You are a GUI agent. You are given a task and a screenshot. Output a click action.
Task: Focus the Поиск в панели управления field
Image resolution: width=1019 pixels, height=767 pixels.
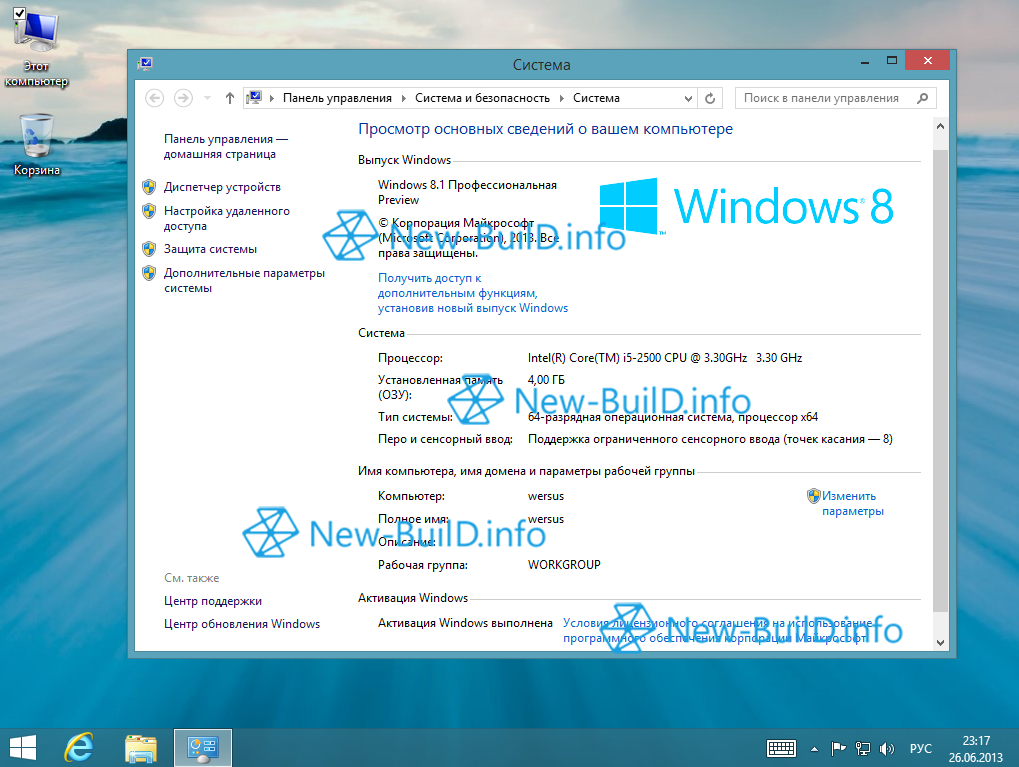tap(836, 98)
